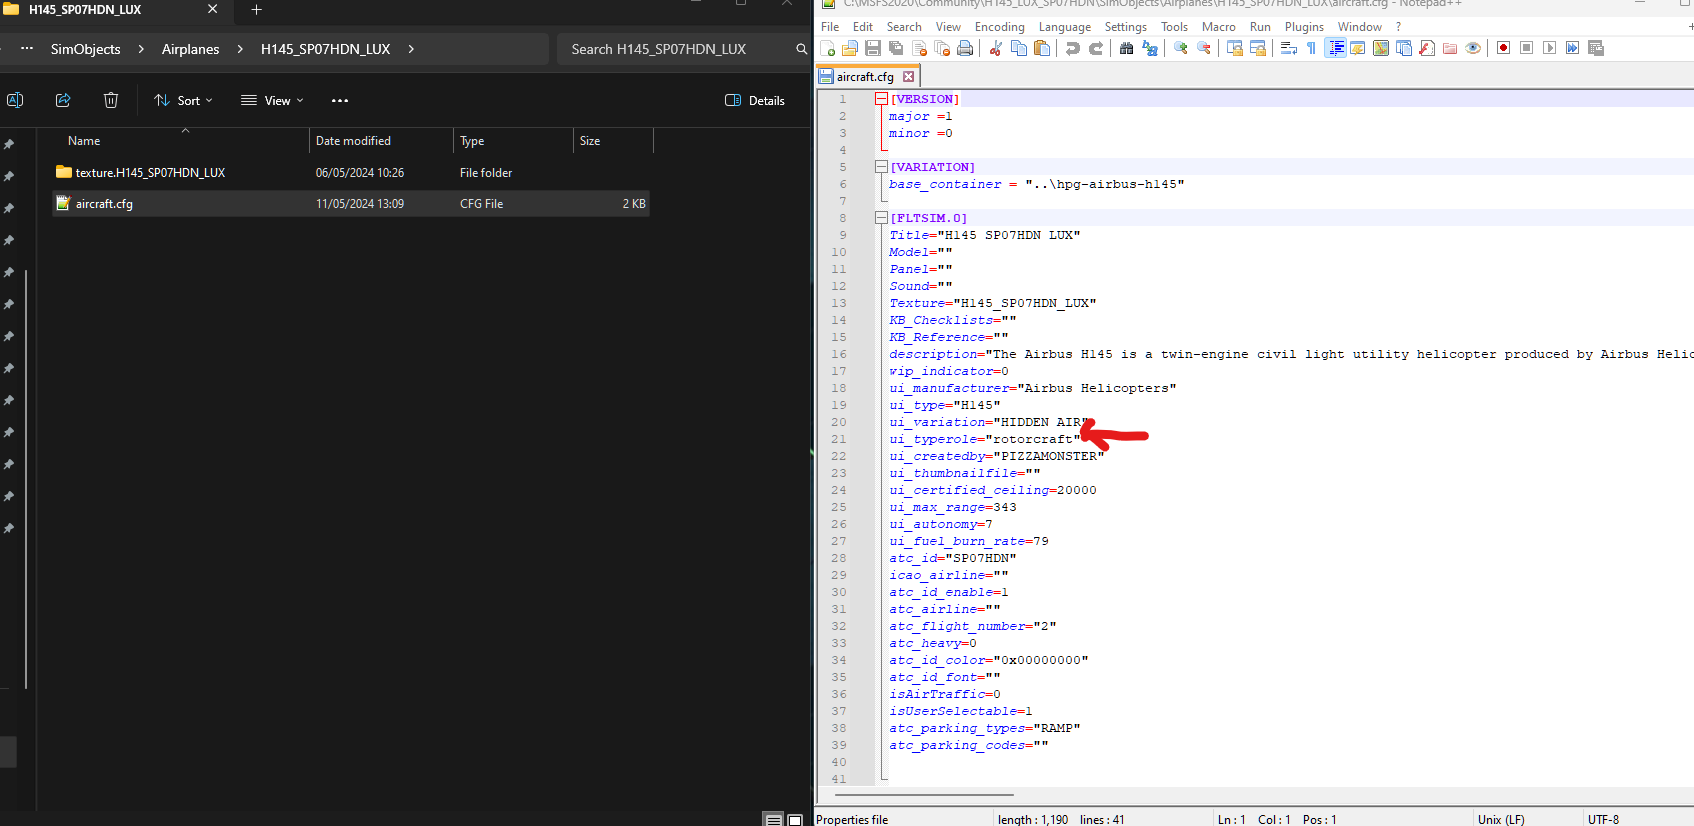Click the New file icon in Notepad++
The height and width of the screenshot is (826, 1694).
[x=827, y=48]
